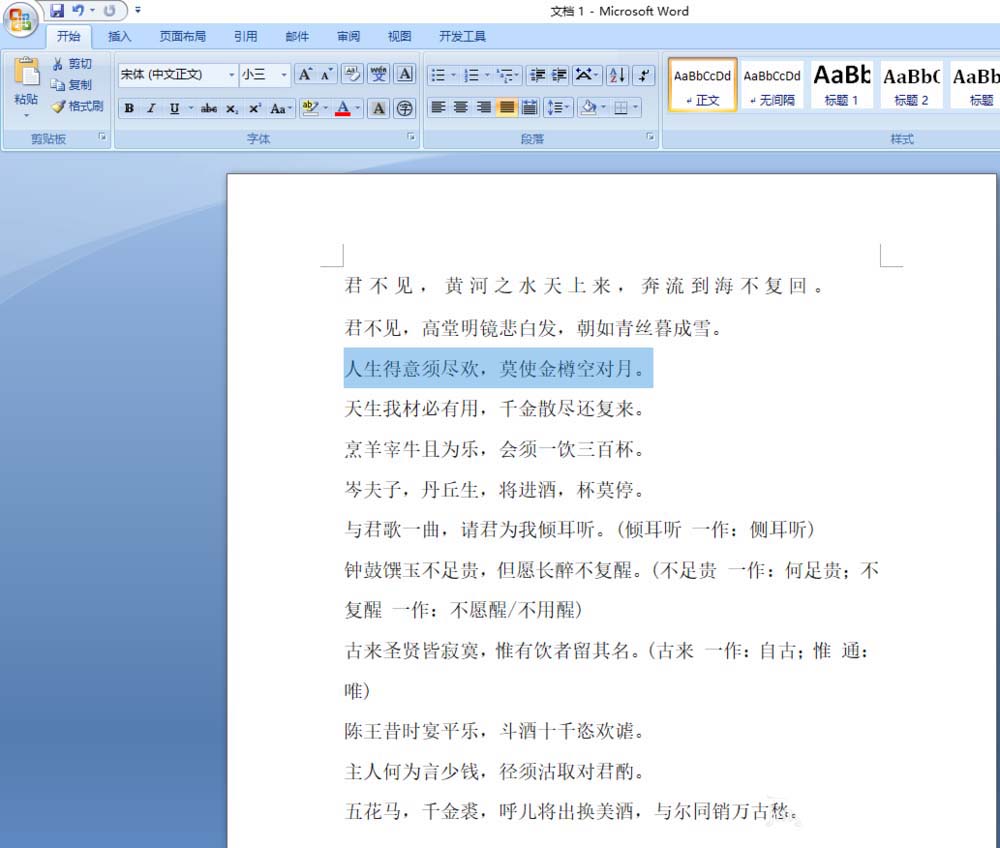Toggle superscript formatting
The image size is (1000, 848).
point(254,108)
